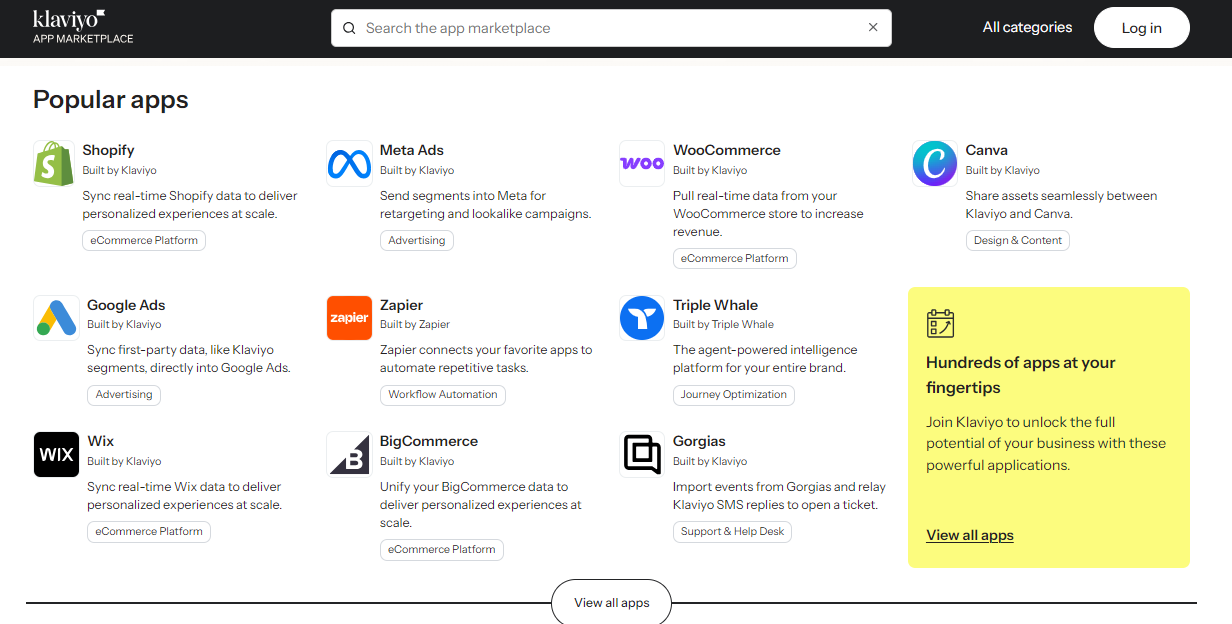This screenshot has width=1232, height=624.
Task: Clear the search field with the X icon
Action: tap(873, 27)
